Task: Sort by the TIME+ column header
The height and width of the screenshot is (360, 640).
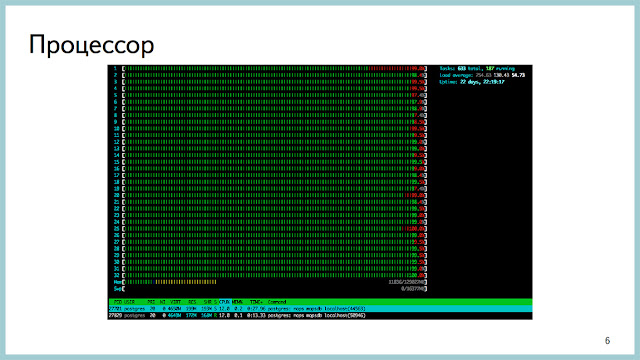Action: [x=256, y=302]
